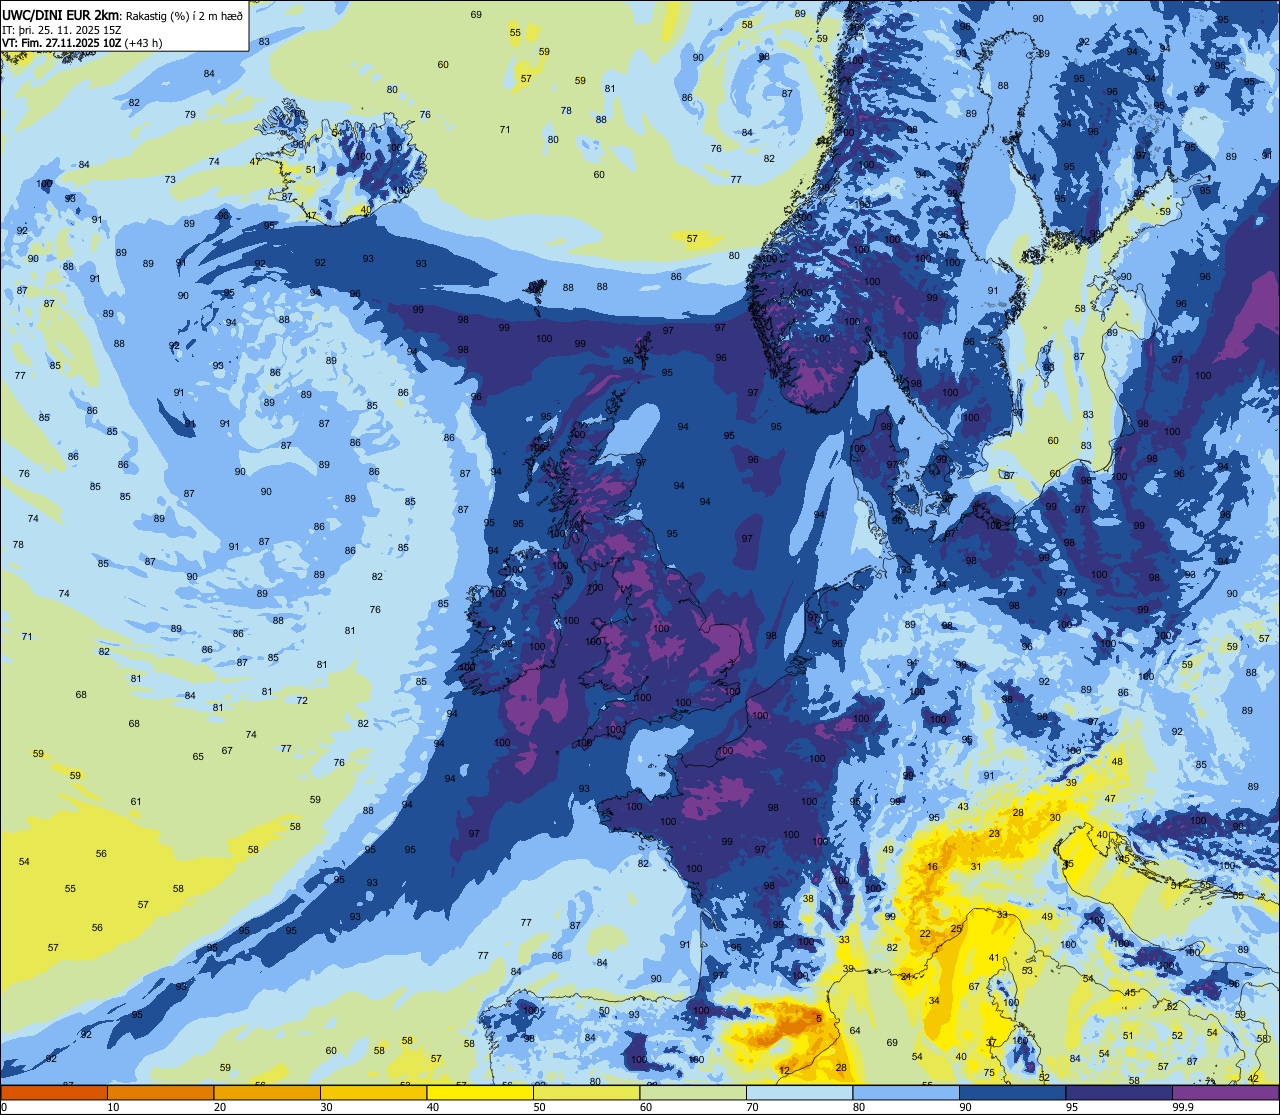The image size is (1280, 1115).
Task: Click the map value "53" near the Italian coast
Action: 1027,971
